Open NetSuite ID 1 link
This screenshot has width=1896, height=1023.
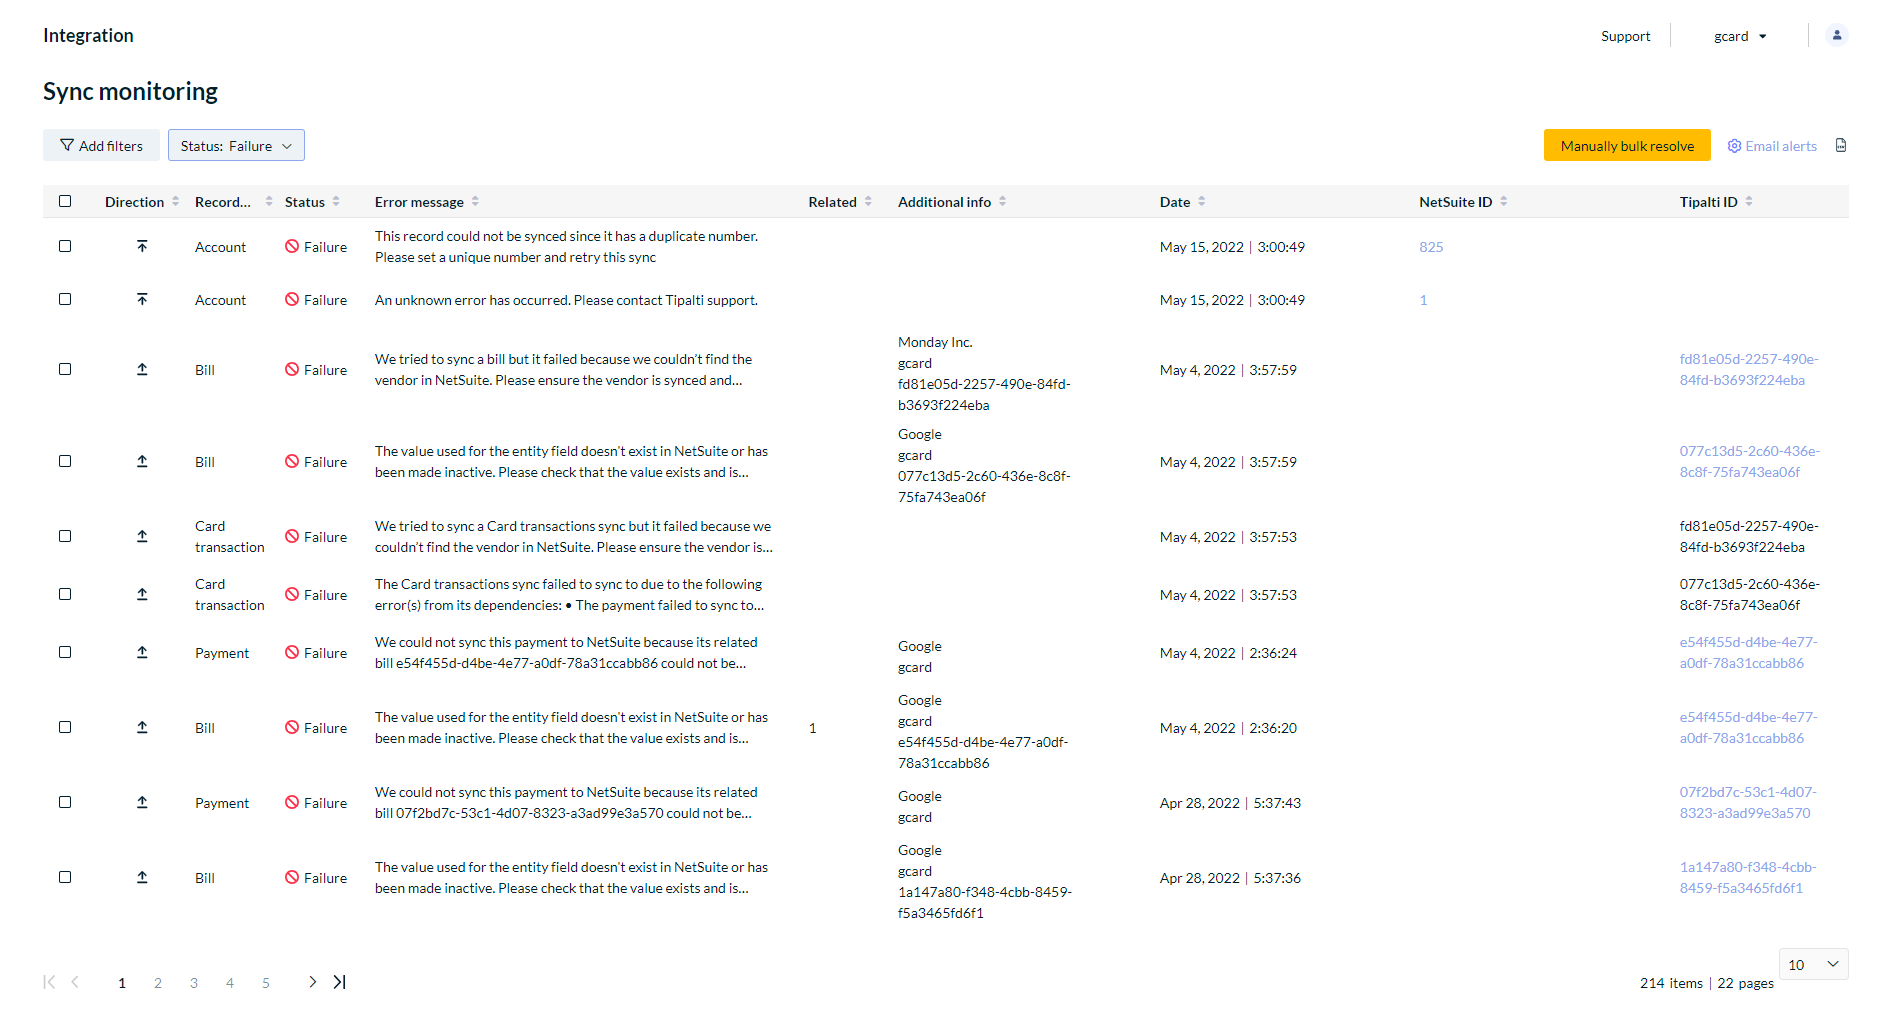(1423, 300)
